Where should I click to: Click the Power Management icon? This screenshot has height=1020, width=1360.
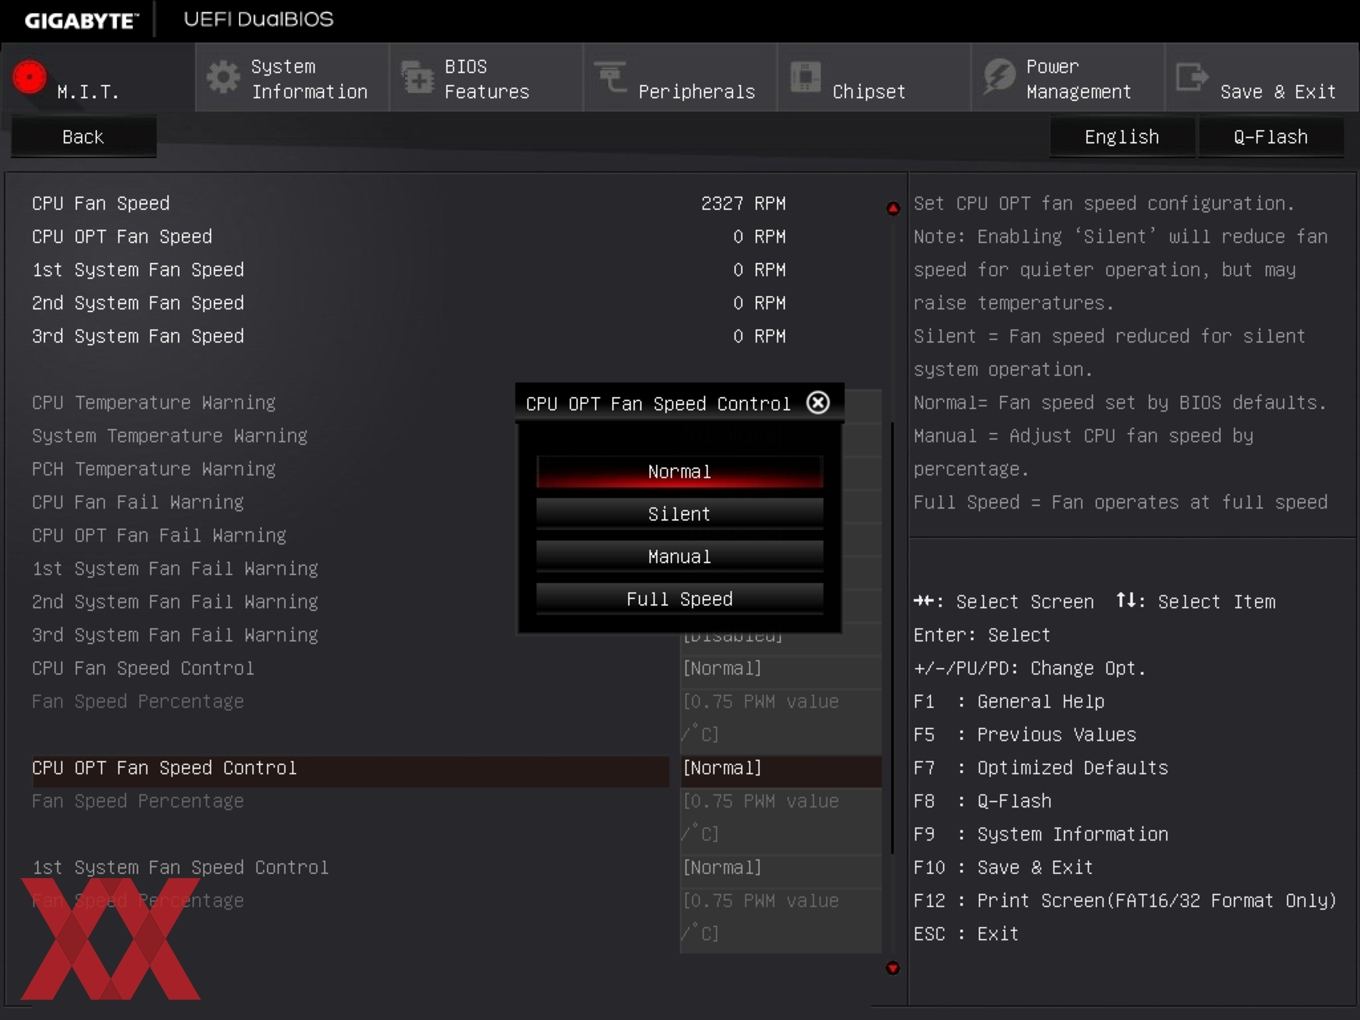[x=999, y=77]
